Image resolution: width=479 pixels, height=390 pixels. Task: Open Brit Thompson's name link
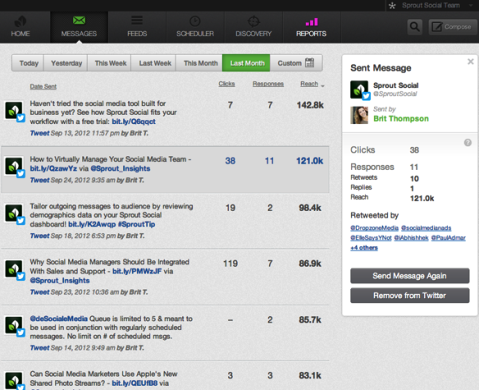point(401,119)
